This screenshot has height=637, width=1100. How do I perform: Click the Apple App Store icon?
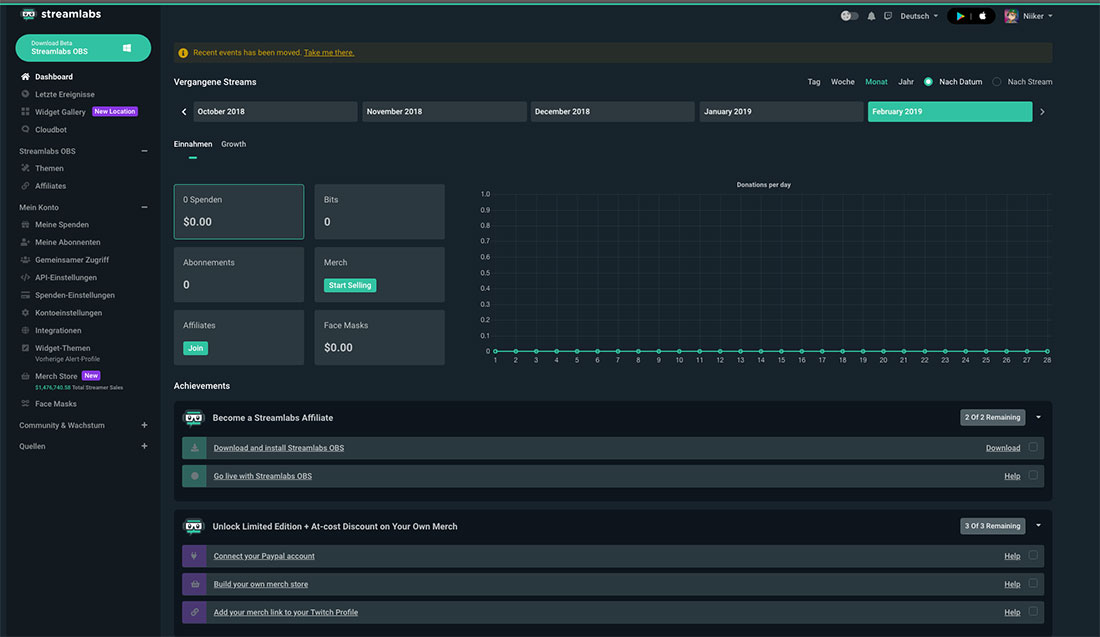[x=982, y=16]
